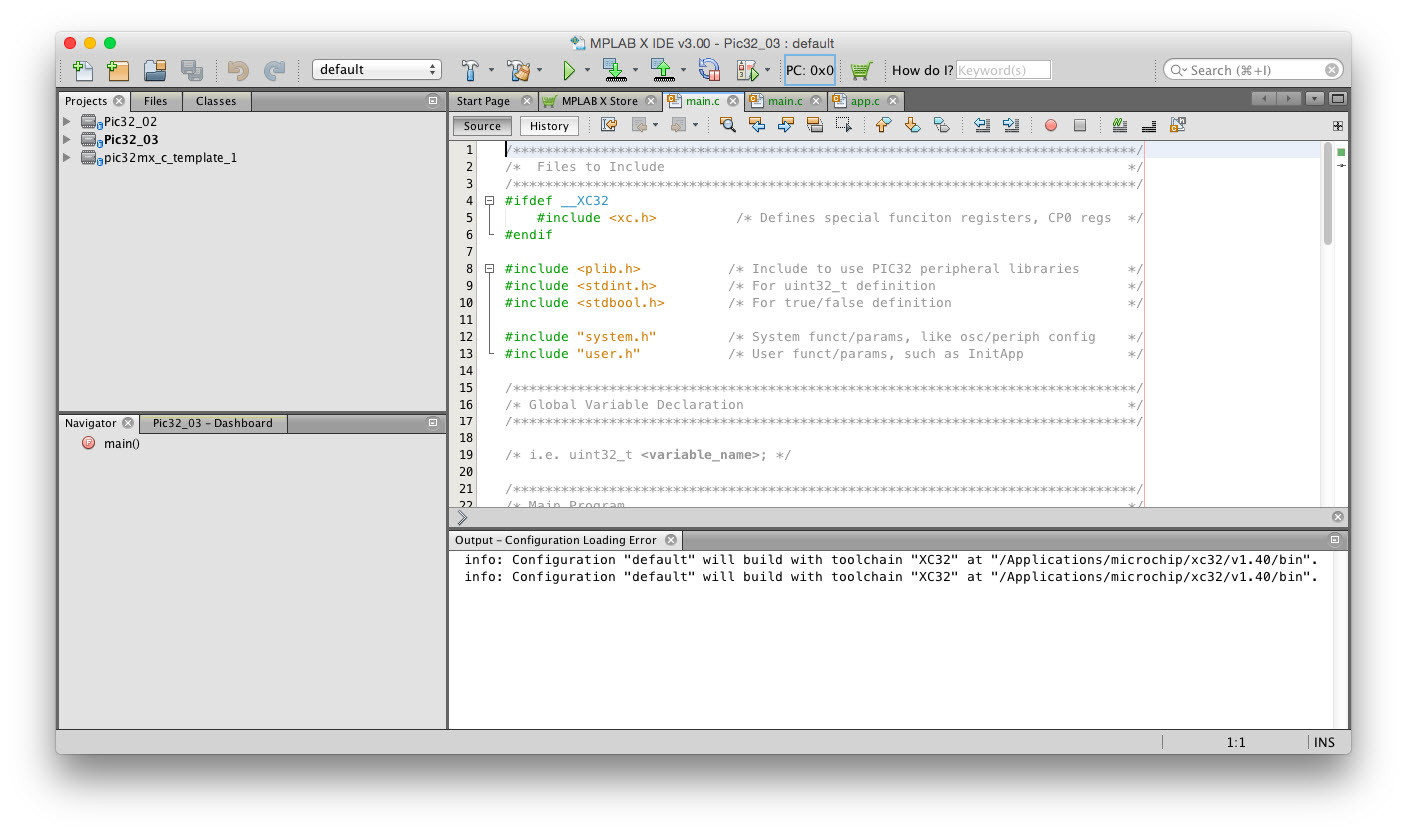Open the Pic32_03 – Dashboard tab
1408x835 pixels.
213,423
